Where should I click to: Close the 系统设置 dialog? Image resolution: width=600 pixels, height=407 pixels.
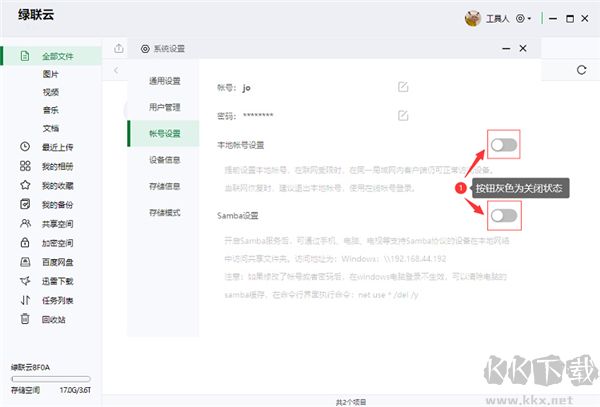pos(523,49)
